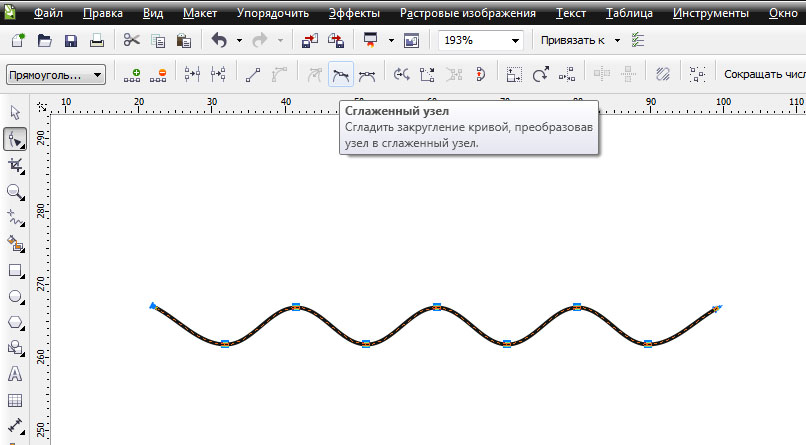
Task: Add nodes with the green plus icon
Action: [132, 75]
